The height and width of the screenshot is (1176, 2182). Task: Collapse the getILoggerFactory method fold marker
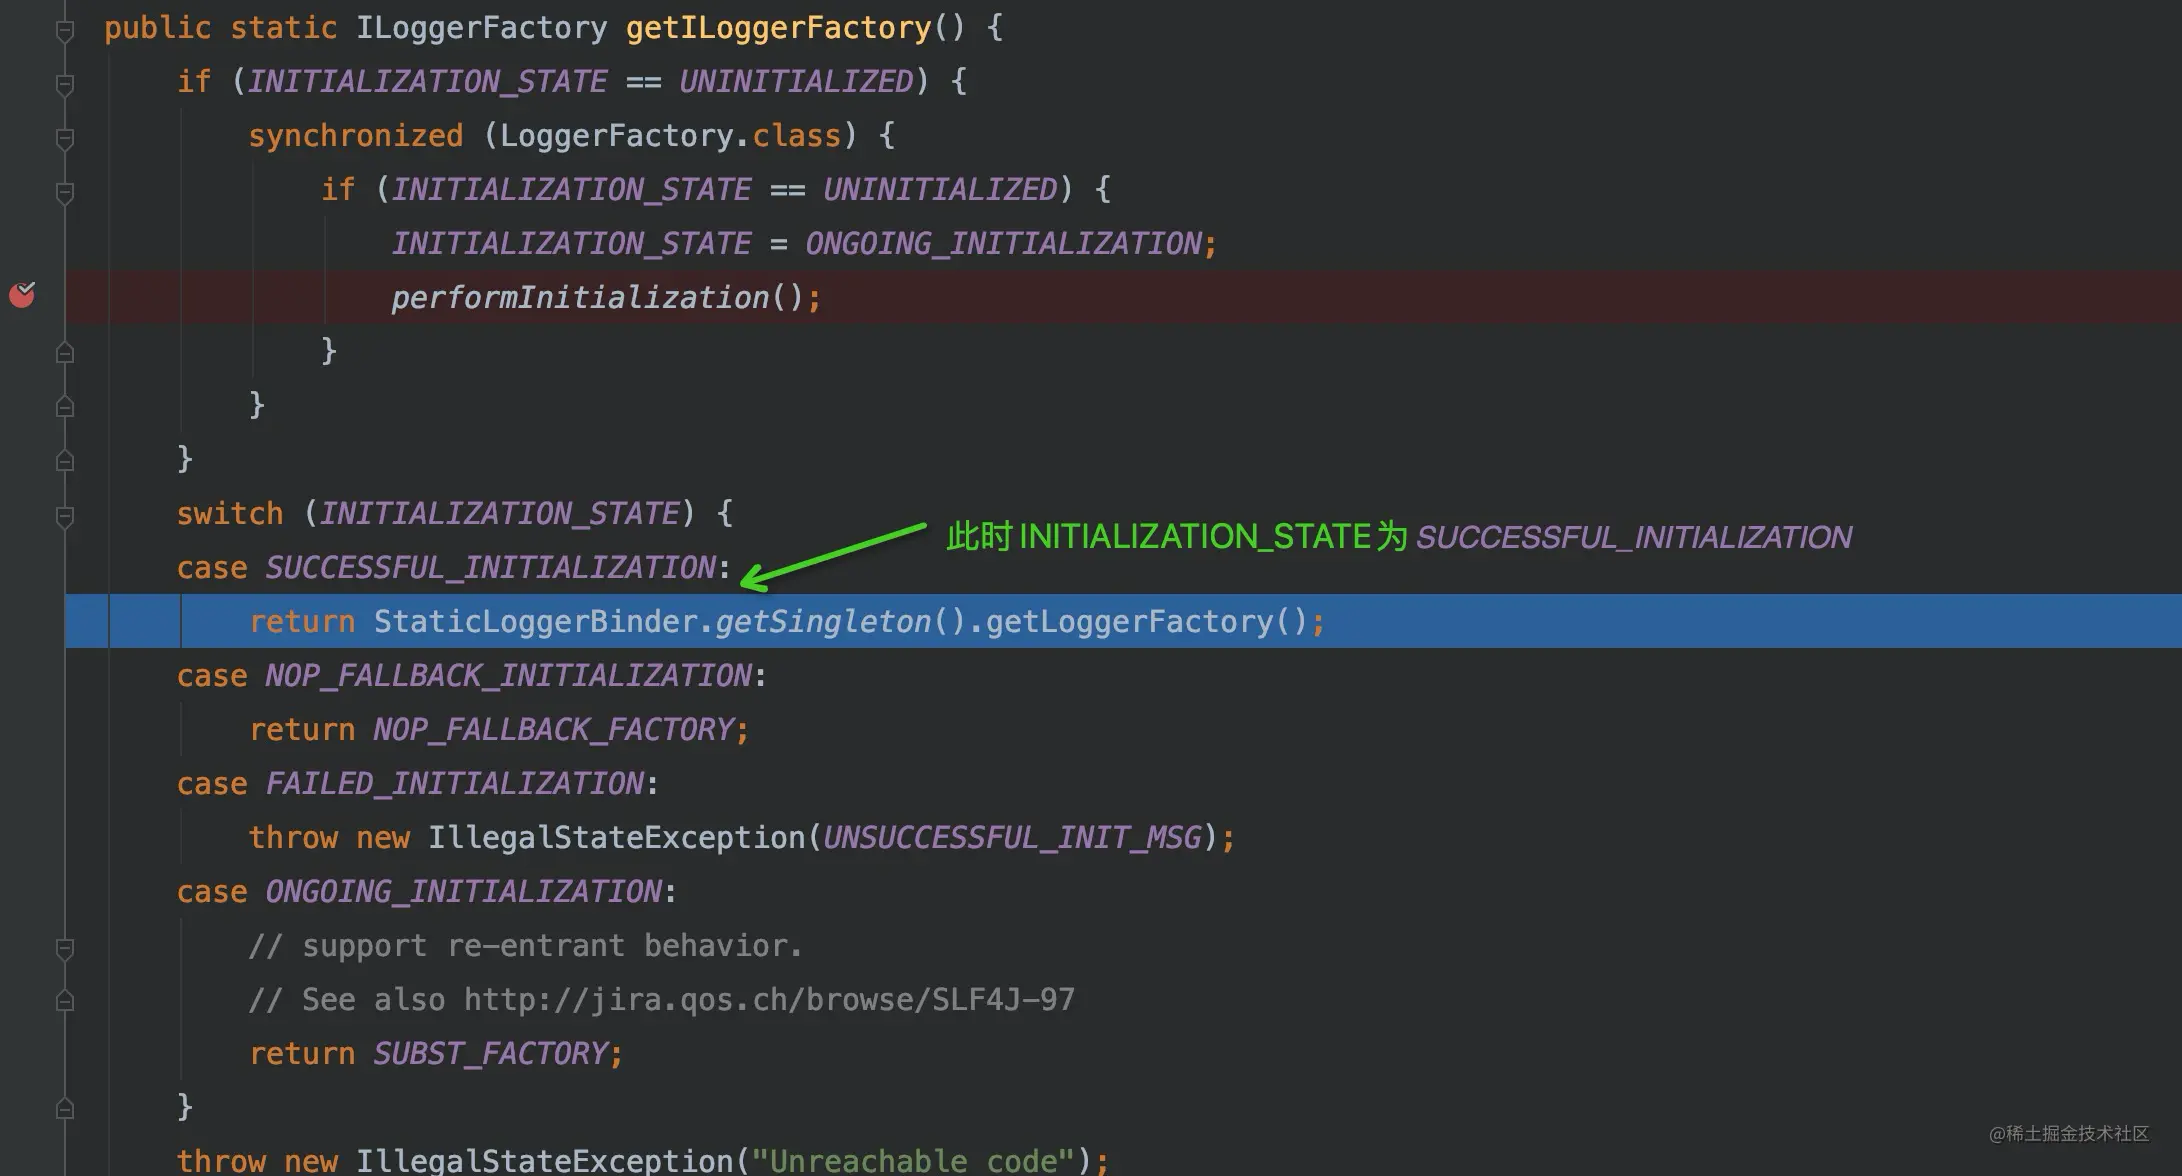point(65,31)
